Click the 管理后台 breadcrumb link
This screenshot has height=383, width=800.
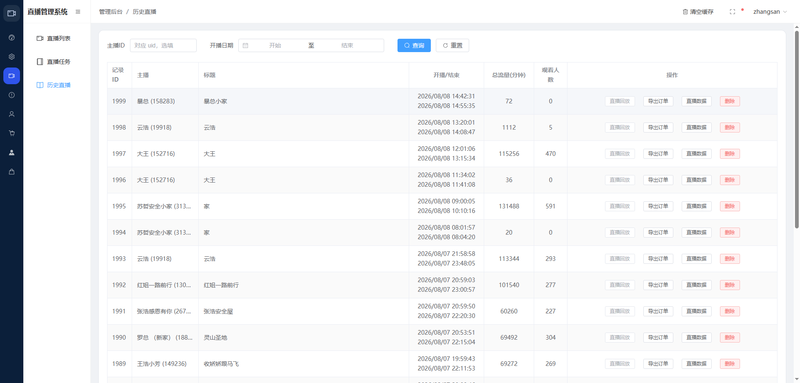(x=111, y=12)
